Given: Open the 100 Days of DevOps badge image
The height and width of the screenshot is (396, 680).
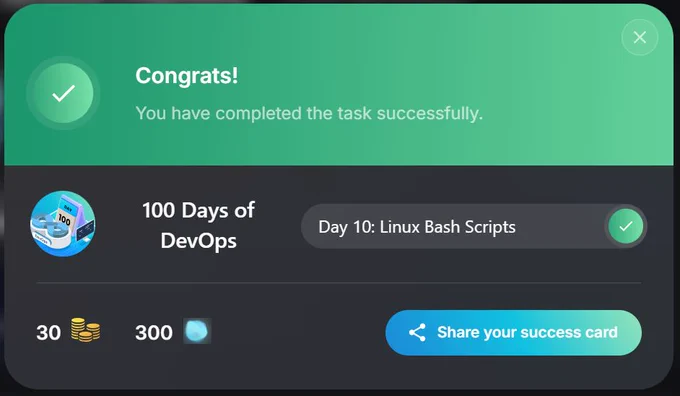Looking at the screenshot, I should pos(62,224).
